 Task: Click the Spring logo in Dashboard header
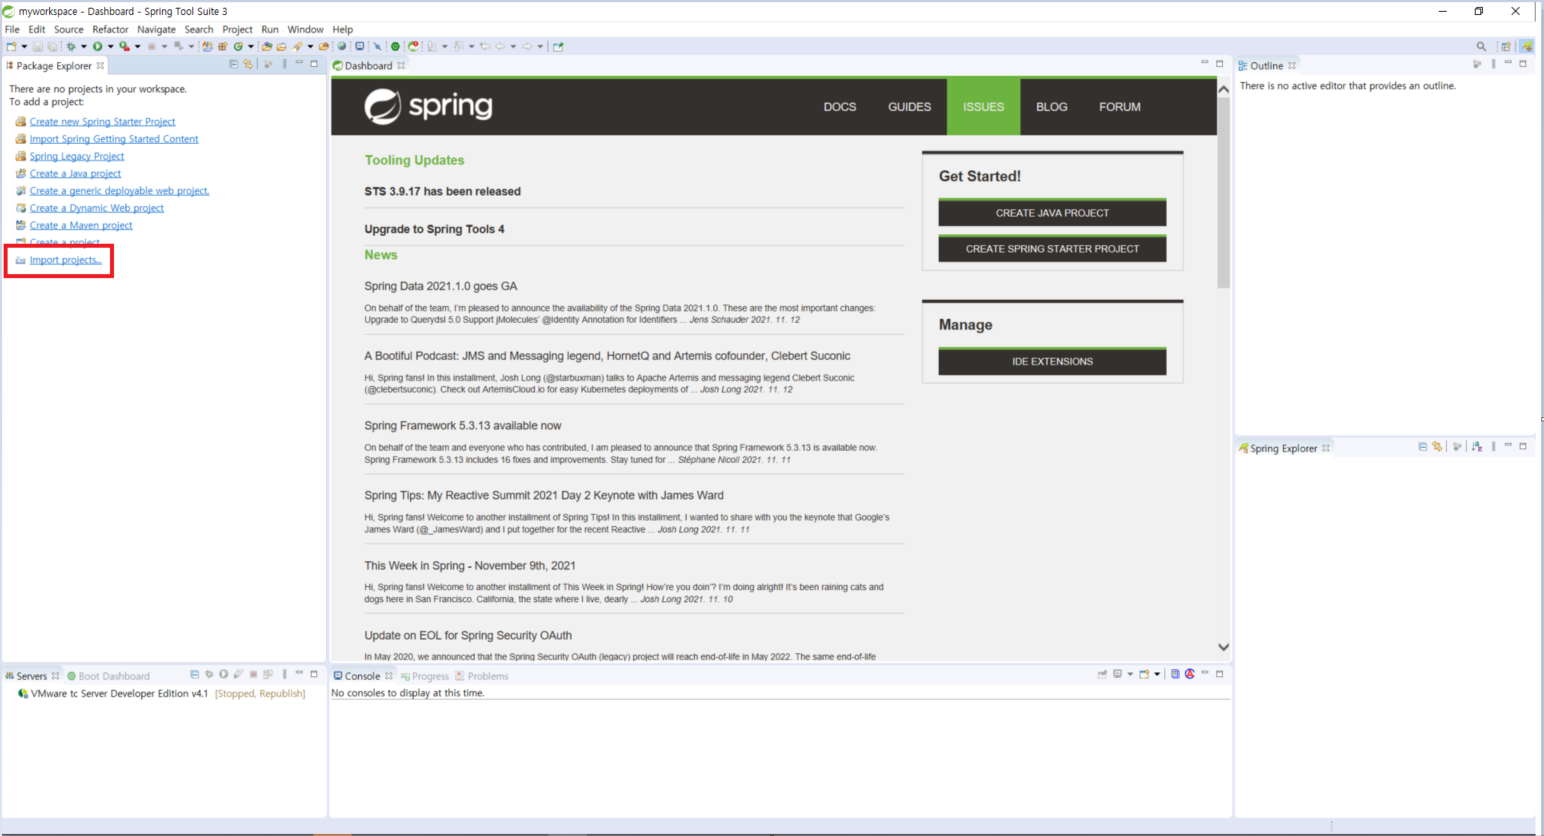click(x=428, y=106)
